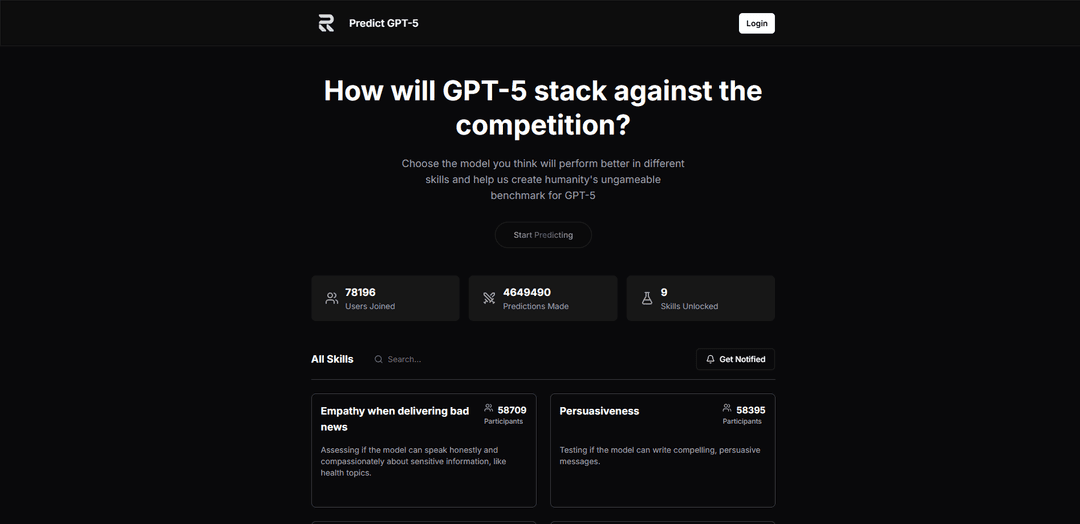Click the 9 Skills Unlocked stat card
The height and width of the screenshot is (524, 1080).
[x=700, y=298]
